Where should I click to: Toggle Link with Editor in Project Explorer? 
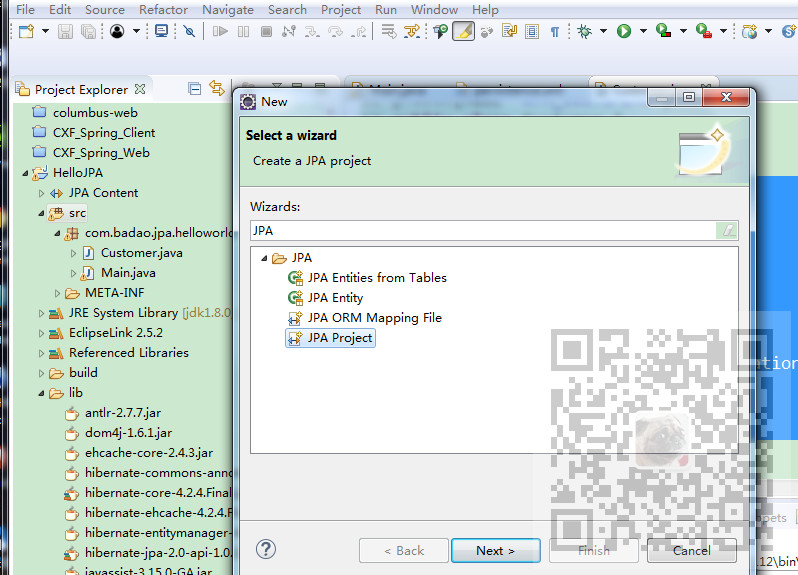217,89
